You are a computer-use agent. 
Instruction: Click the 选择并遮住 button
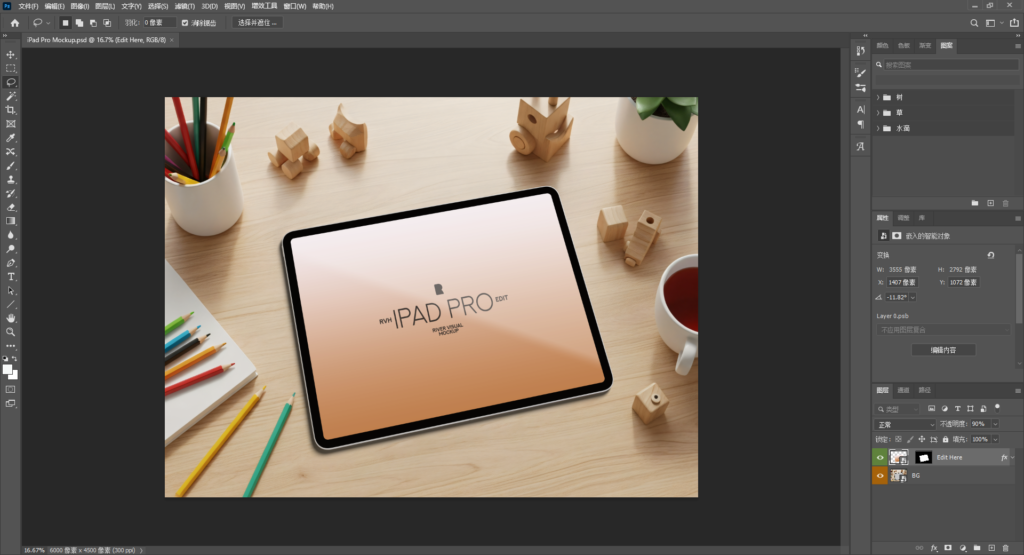click(257, 23)
